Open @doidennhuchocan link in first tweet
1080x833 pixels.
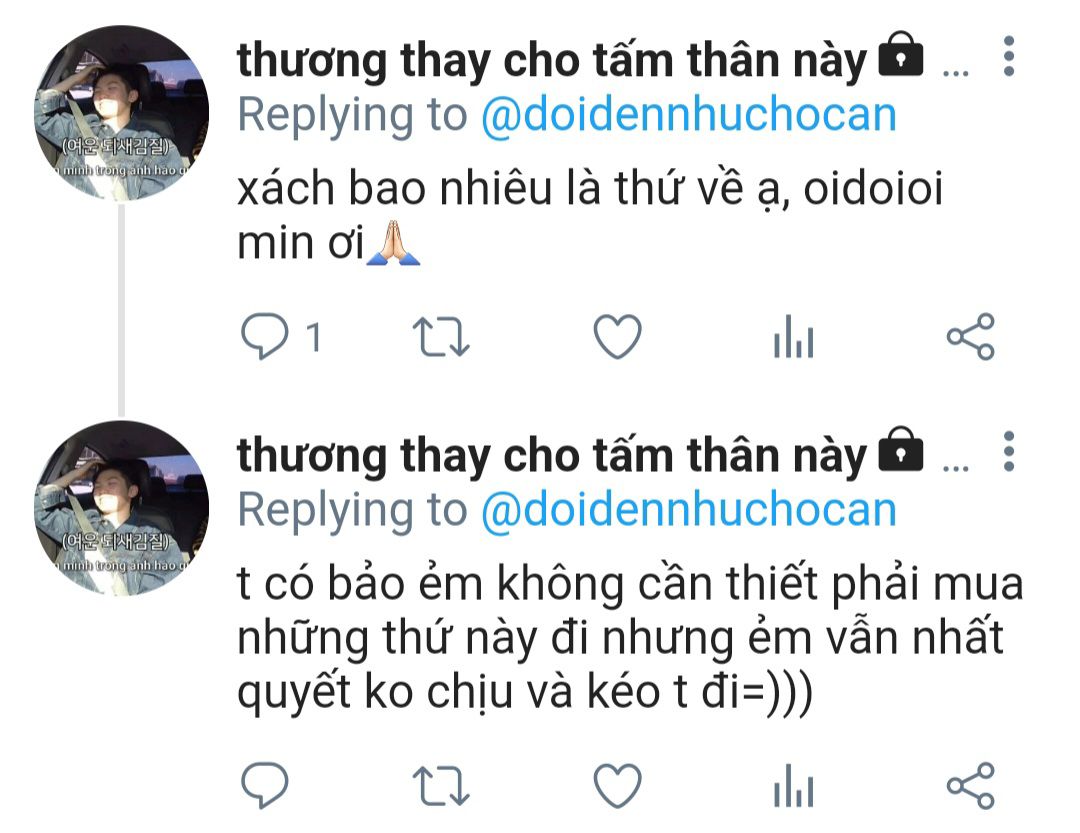click(x=689, y=114)
